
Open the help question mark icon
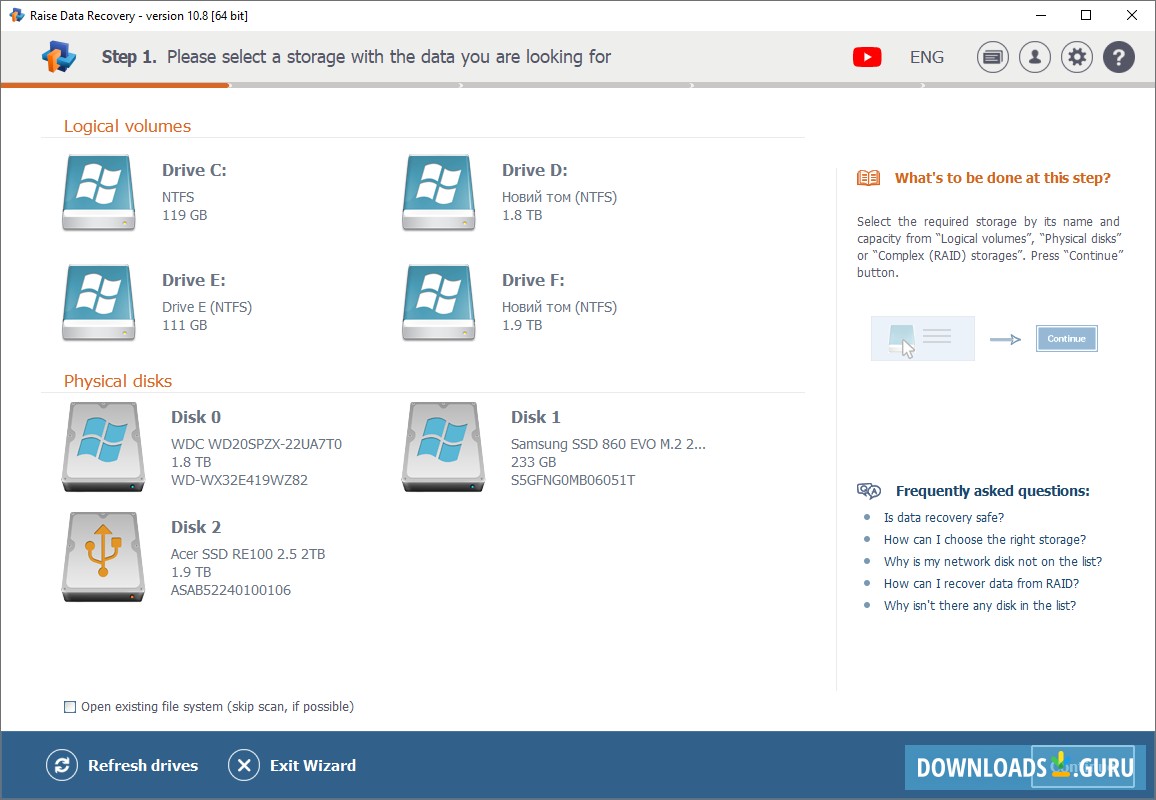1118,57
